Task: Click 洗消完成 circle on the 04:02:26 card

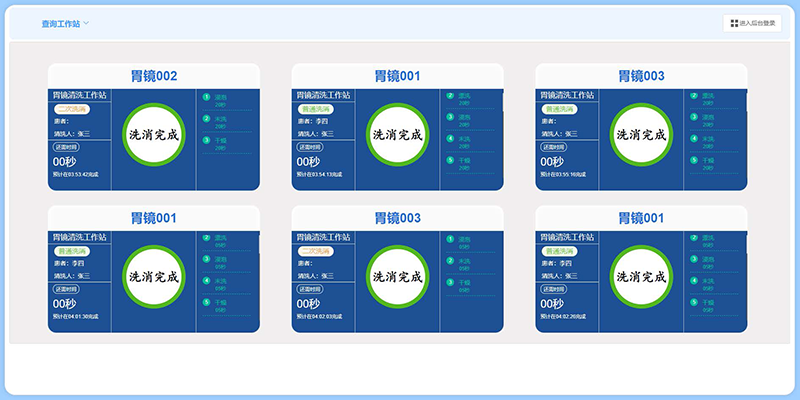Action: pyautogui.click(x=641, y=277)
